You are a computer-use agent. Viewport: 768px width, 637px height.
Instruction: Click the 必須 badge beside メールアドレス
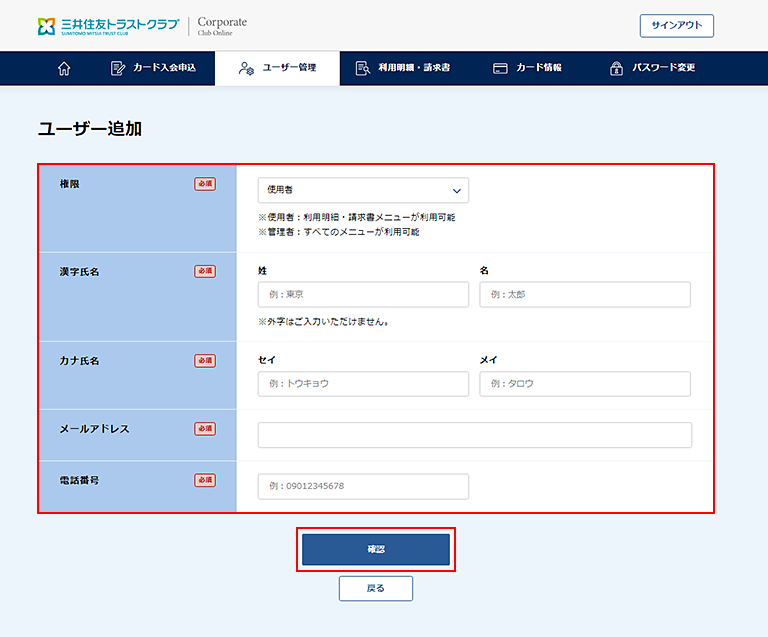(x=205, y=429)
